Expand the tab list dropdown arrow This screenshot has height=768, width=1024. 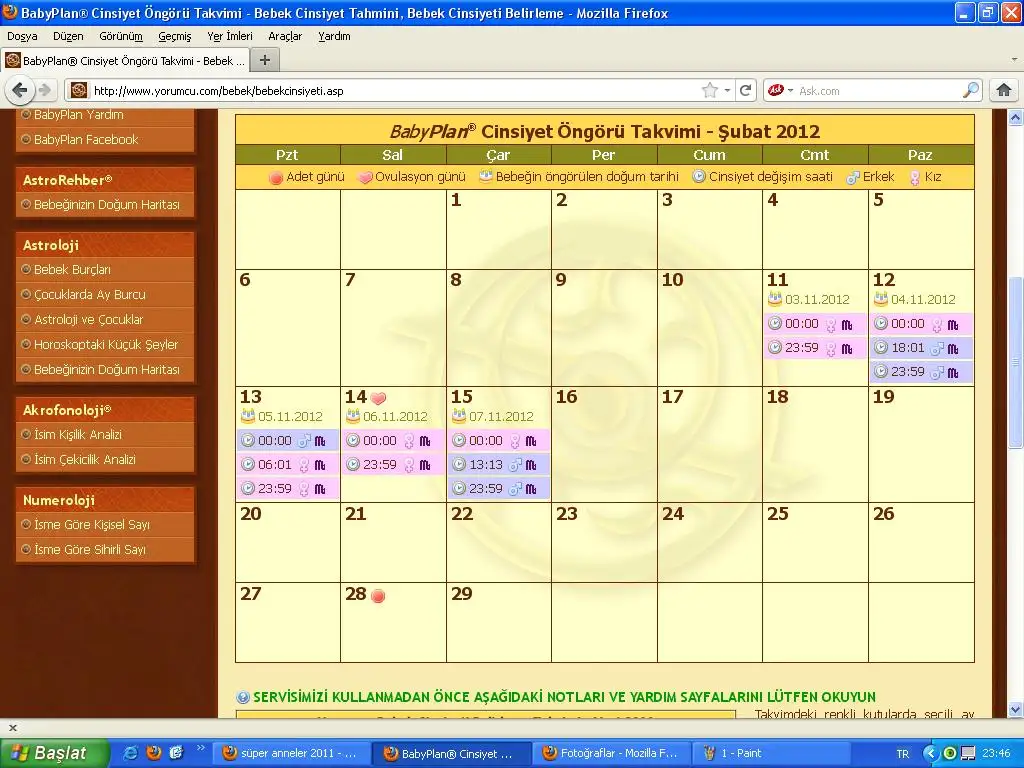[1014, 60]
